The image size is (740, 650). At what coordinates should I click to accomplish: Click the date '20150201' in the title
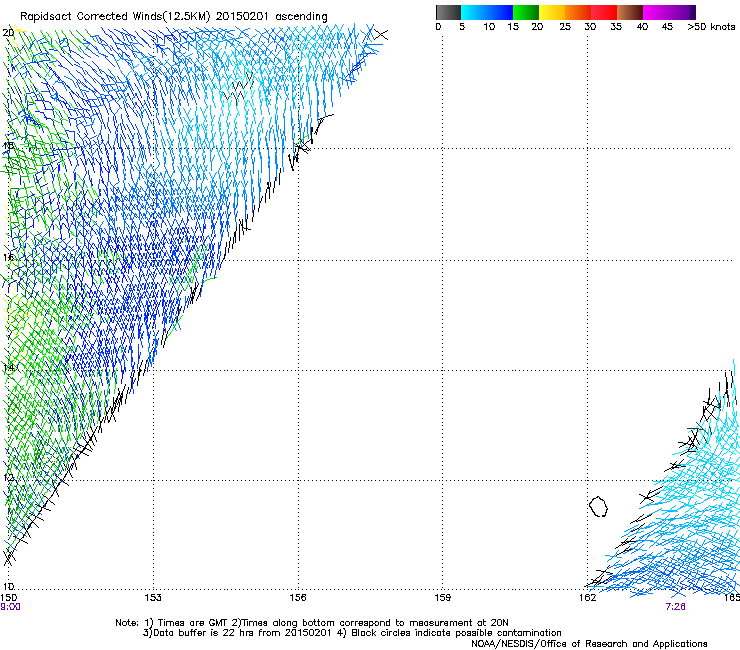(242, 17)
